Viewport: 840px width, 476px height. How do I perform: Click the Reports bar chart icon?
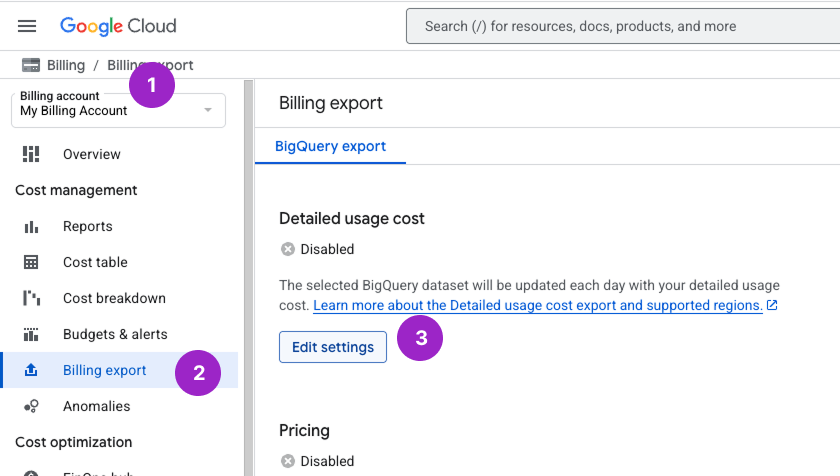pyautogui.click(x=31, y=227)
